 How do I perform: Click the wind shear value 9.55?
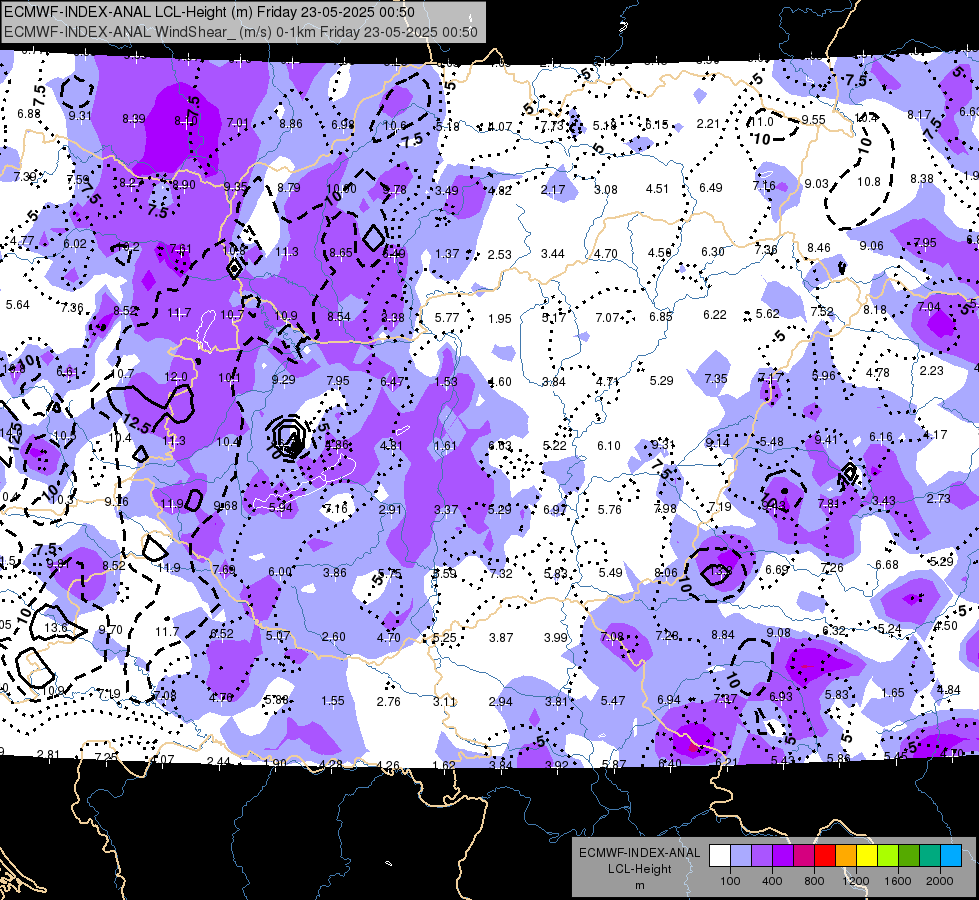pos(814,119)
